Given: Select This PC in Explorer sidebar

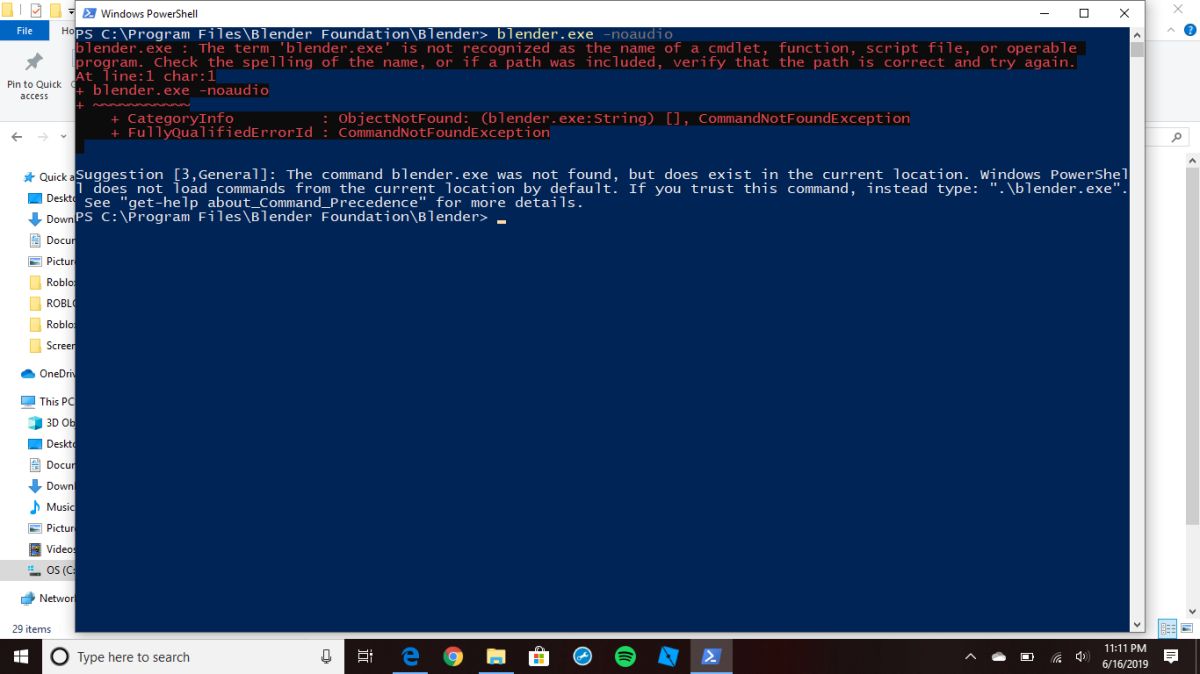Looking at the screenshot, I should tap(48, 401).
